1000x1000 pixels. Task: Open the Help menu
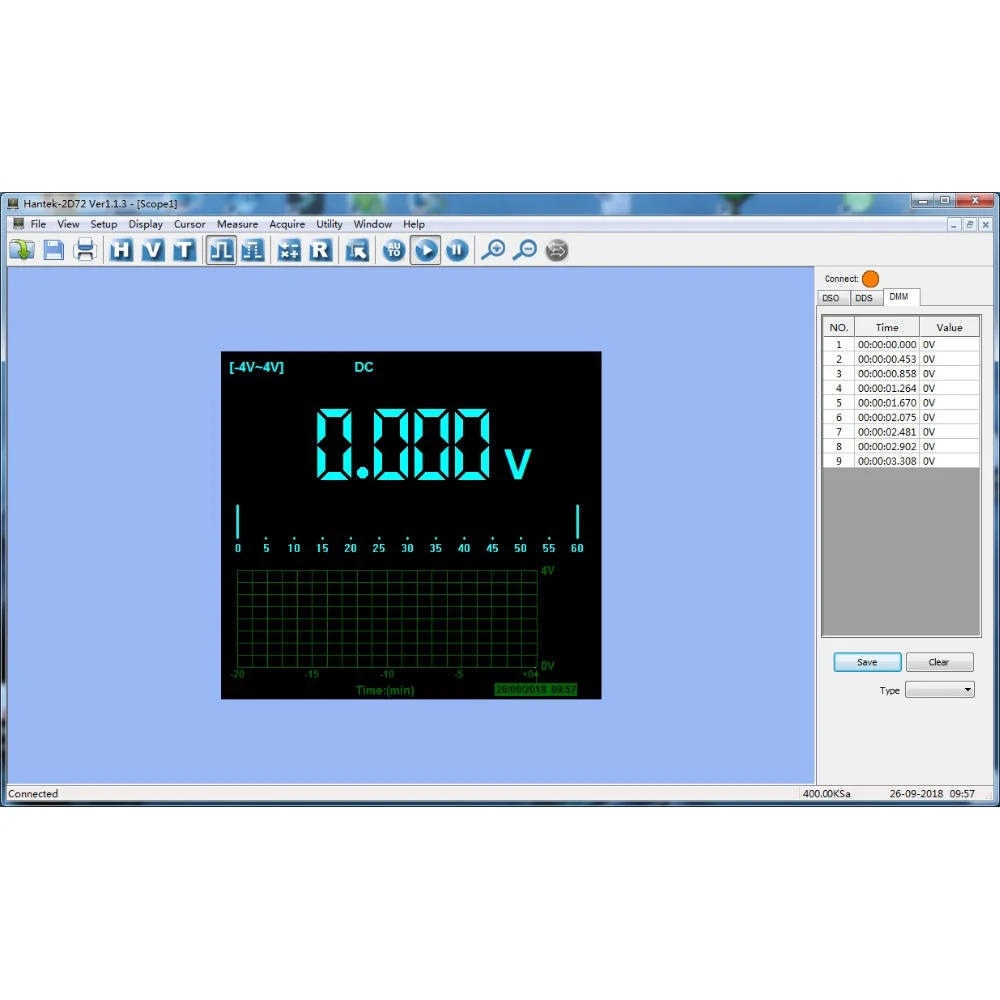tap(413, 224)
